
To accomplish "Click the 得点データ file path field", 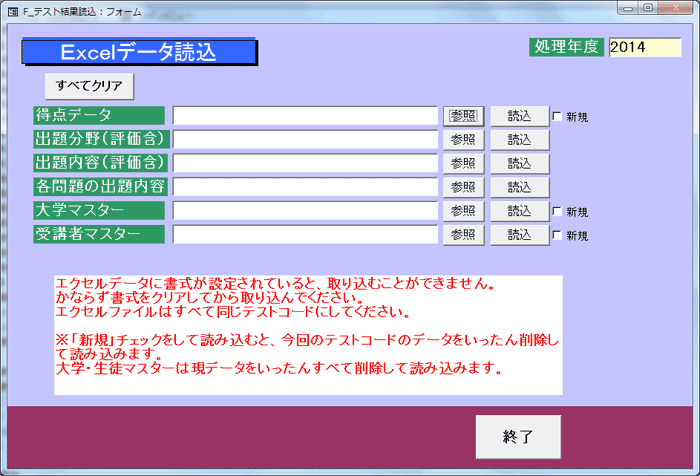I will 305,116.
